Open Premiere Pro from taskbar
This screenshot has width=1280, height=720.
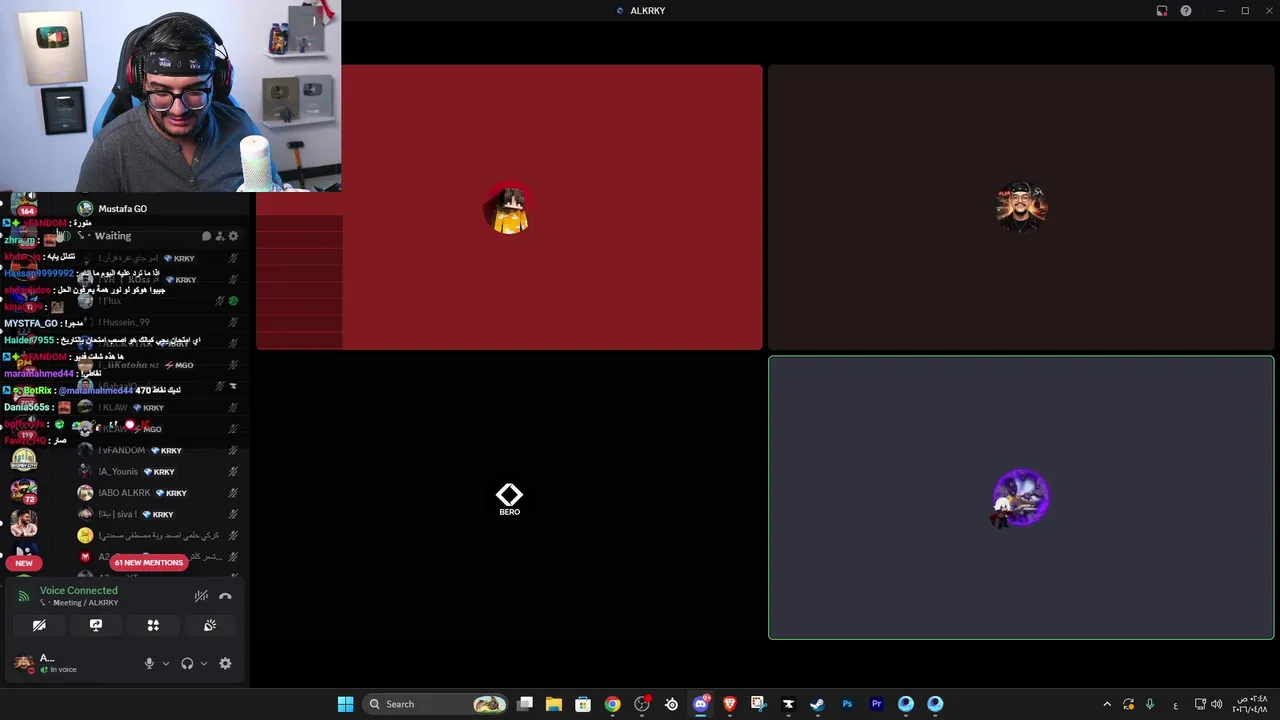pos(876,704)
